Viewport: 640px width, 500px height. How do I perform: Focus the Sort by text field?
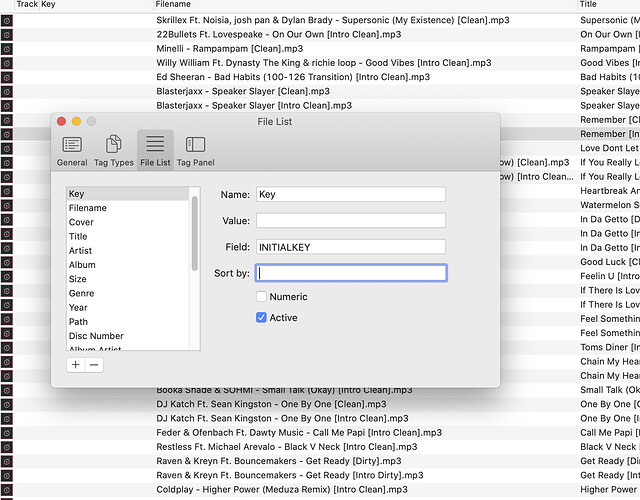(351, 273)
